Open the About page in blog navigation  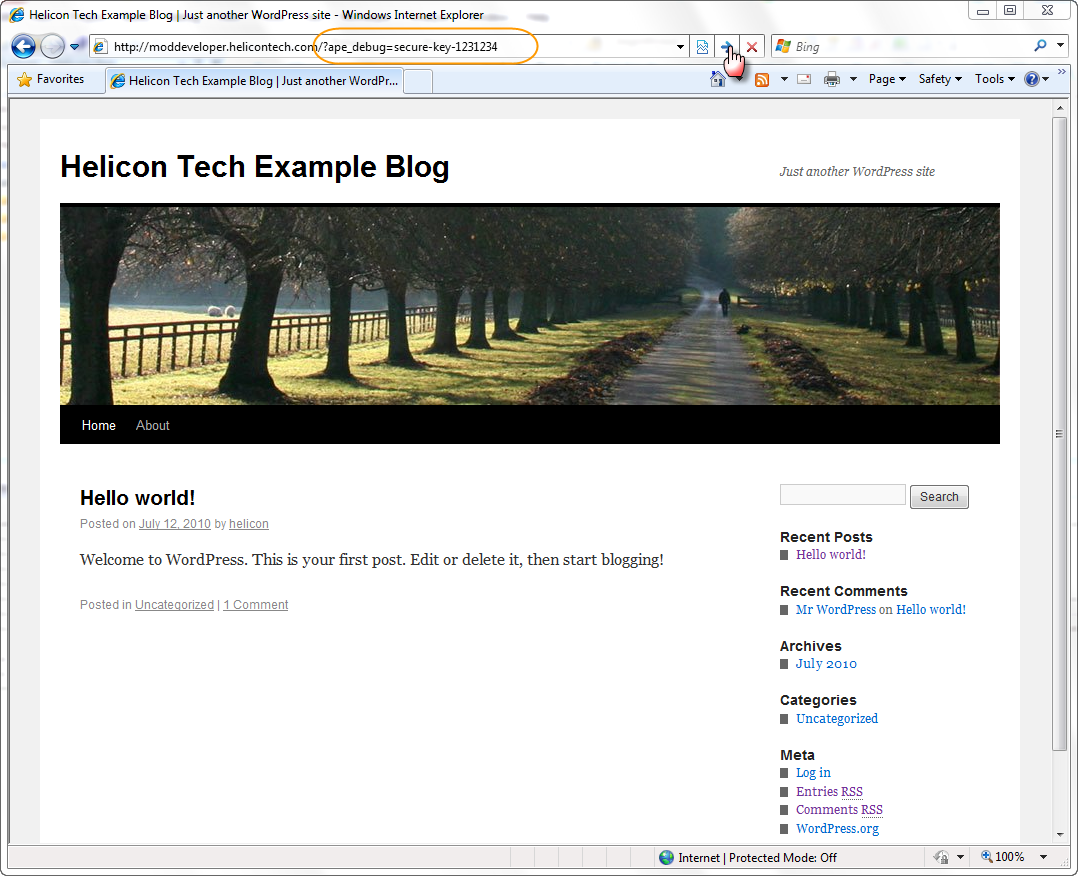point(153,426)
